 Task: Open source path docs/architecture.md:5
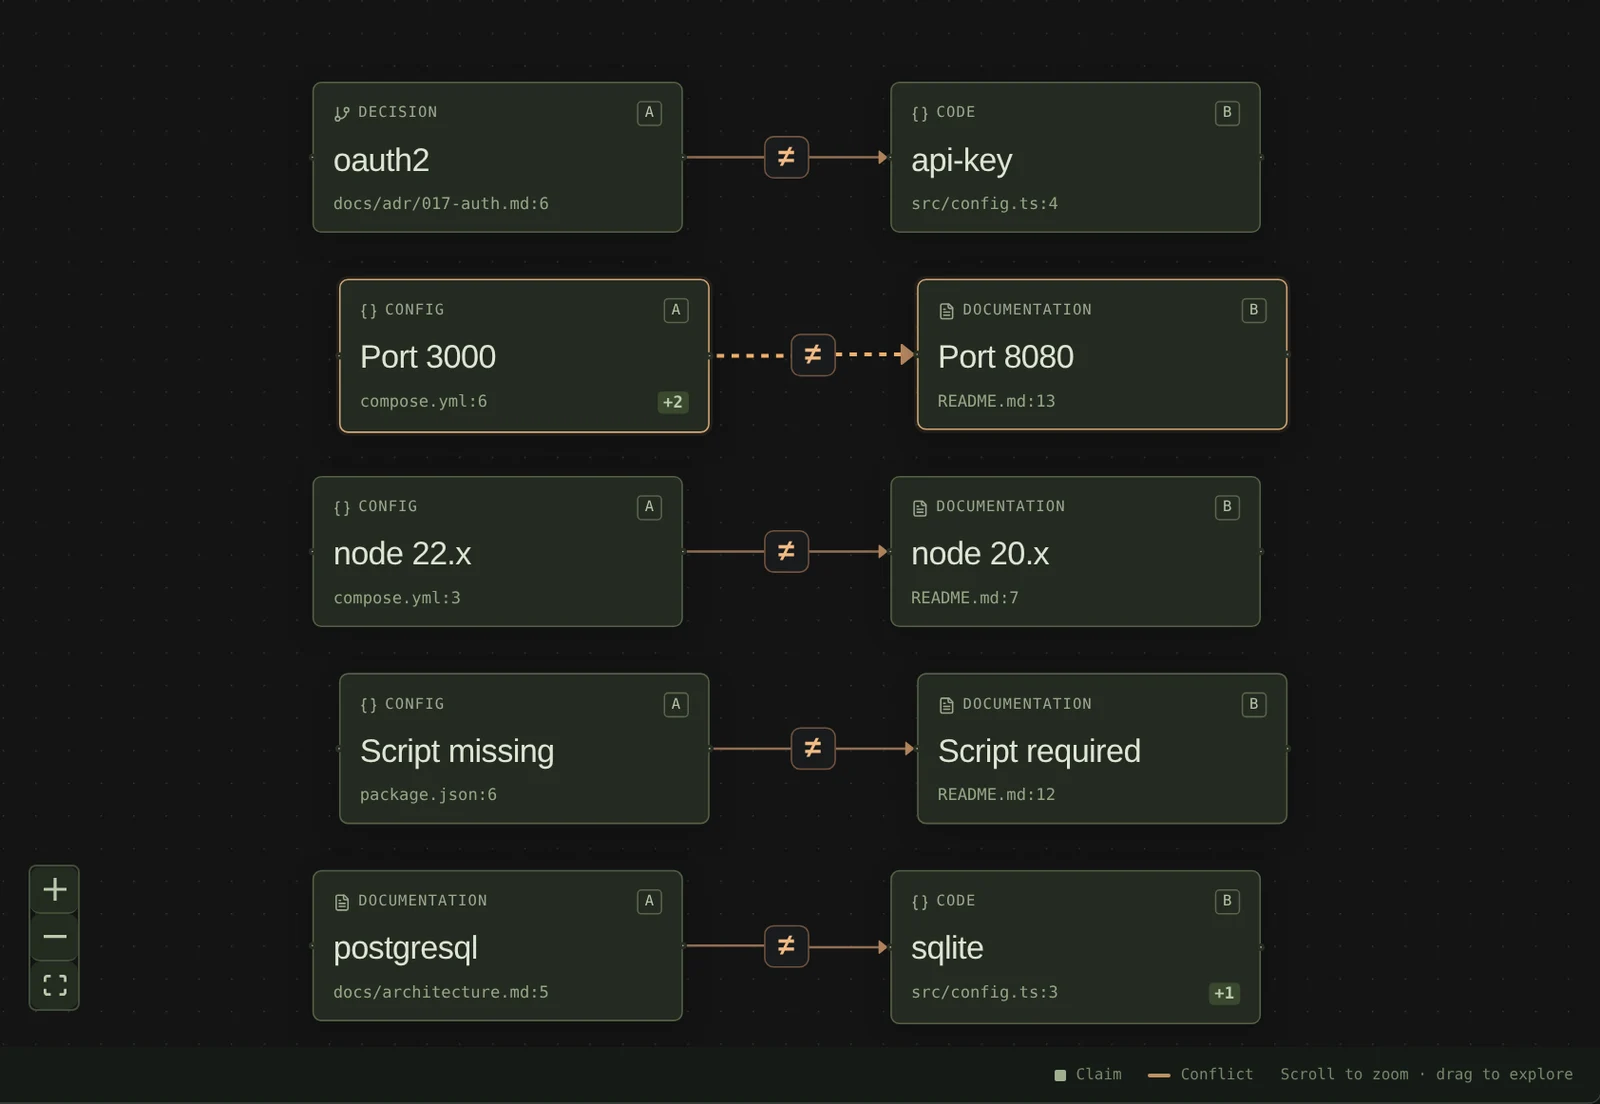441,993
